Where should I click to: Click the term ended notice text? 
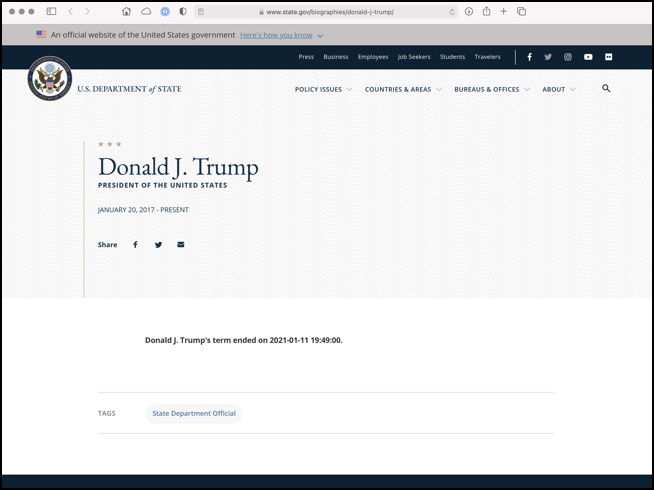pyautogui.click(x=244, y=340)
